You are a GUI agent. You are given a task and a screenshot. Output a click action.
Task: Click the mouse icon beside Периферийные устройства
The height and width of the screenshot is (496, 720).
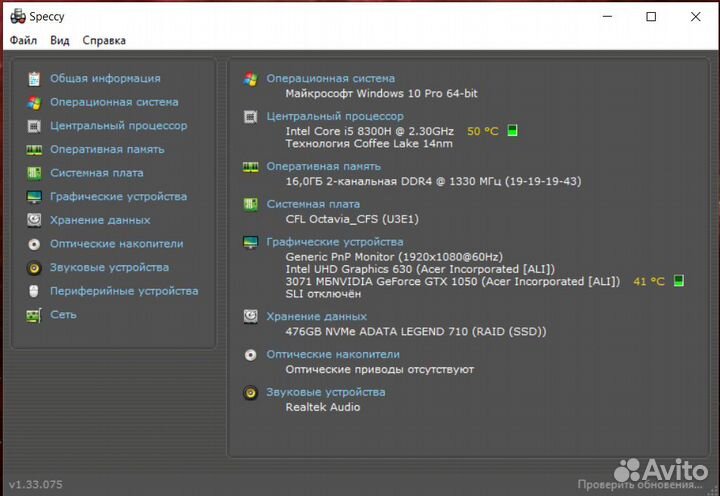click(34, 291)
